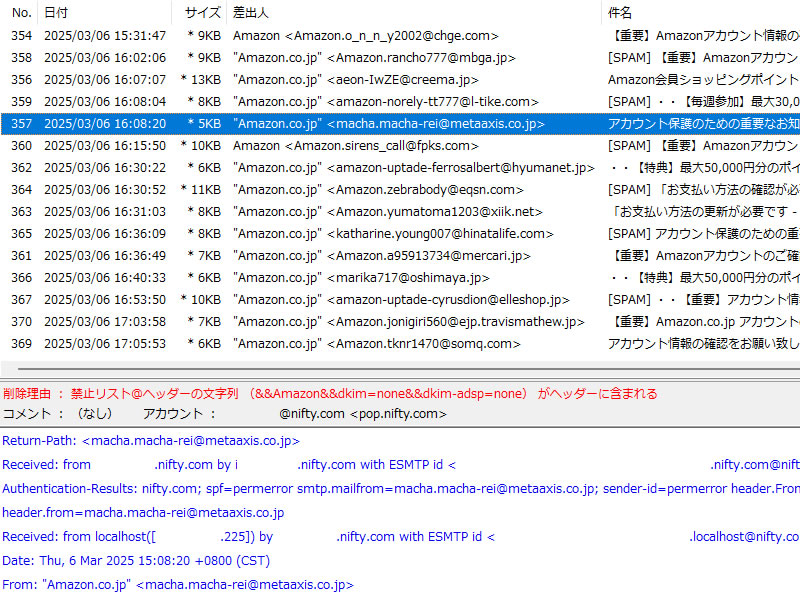
Task: Click row number 367
Action: (x=21, y=299)
